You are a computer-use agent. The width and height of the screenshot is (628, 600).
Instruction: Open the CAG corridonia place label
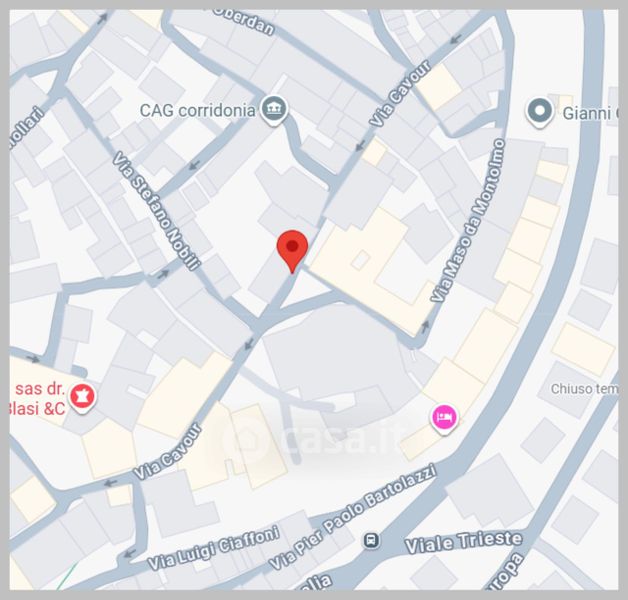tap(197, 111)
